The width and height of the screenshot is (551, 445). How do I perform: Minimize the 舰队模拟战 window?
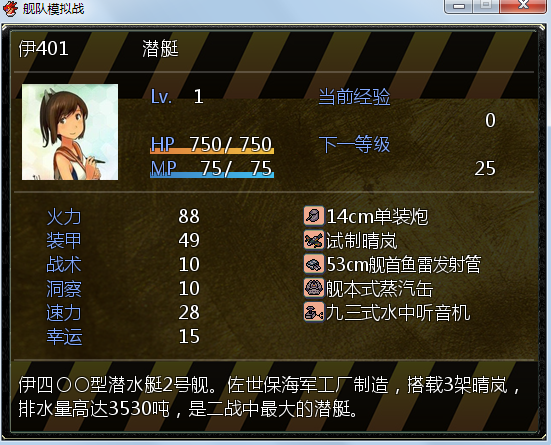click(x=459, y=6)
